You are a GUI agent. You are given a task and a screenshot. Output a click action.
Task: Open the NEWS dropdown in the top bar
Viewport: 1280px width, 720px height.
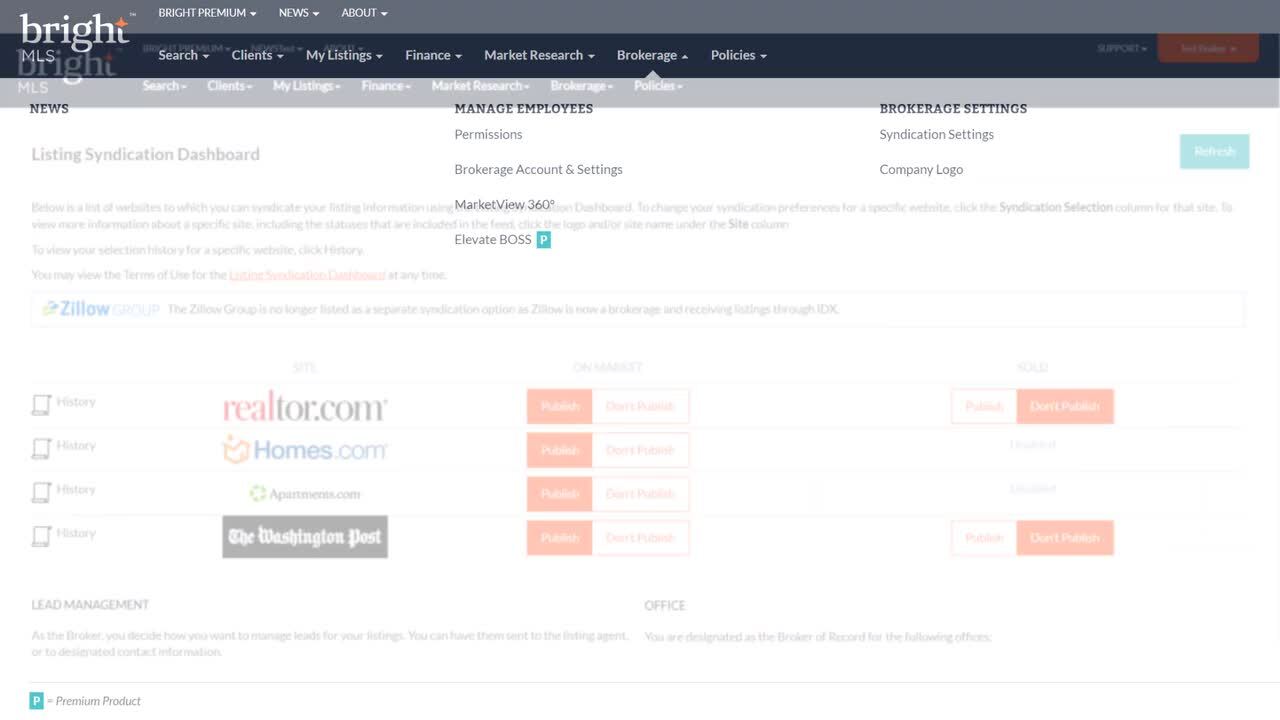[x=299, y=13]
